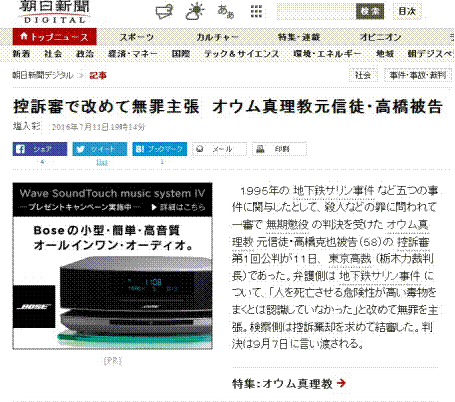Bookmark with Hatena B! button
The width and height of the screenshot is (455, 402).
(x=160, y=149)
